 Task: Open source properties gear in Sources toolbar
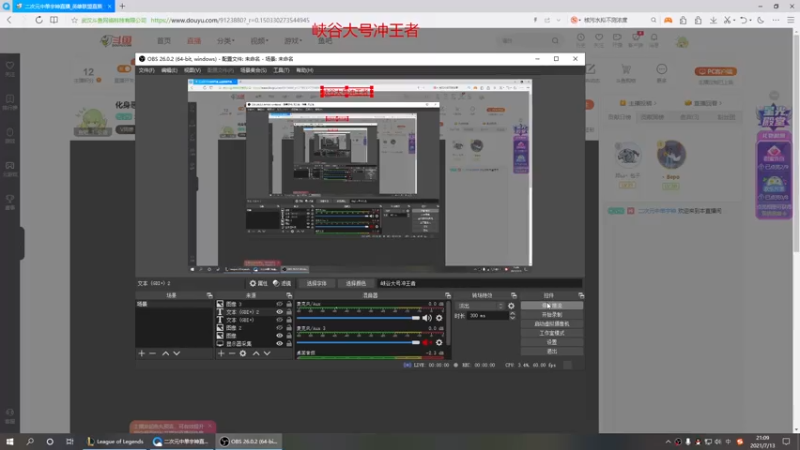243,353
